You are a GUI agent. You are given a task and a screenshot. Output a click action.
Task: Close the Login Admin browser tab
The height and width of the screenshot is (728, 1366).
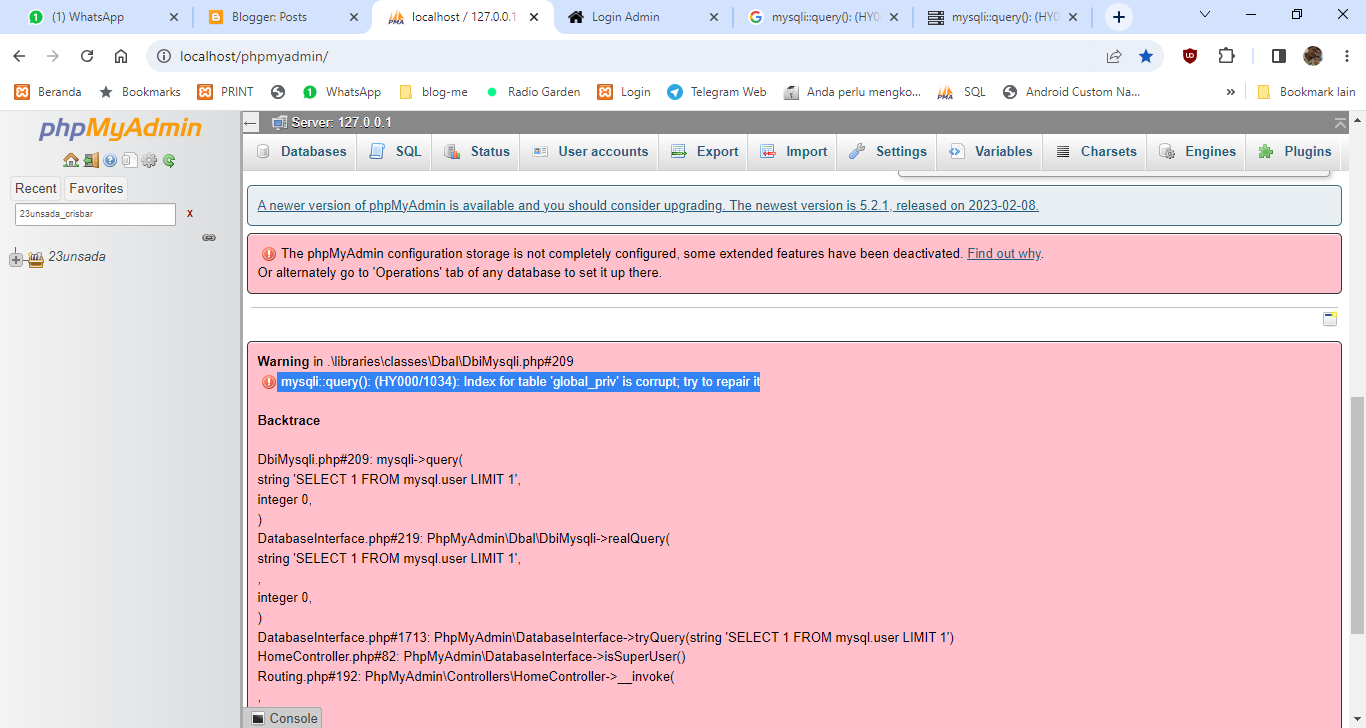(713, 17)
